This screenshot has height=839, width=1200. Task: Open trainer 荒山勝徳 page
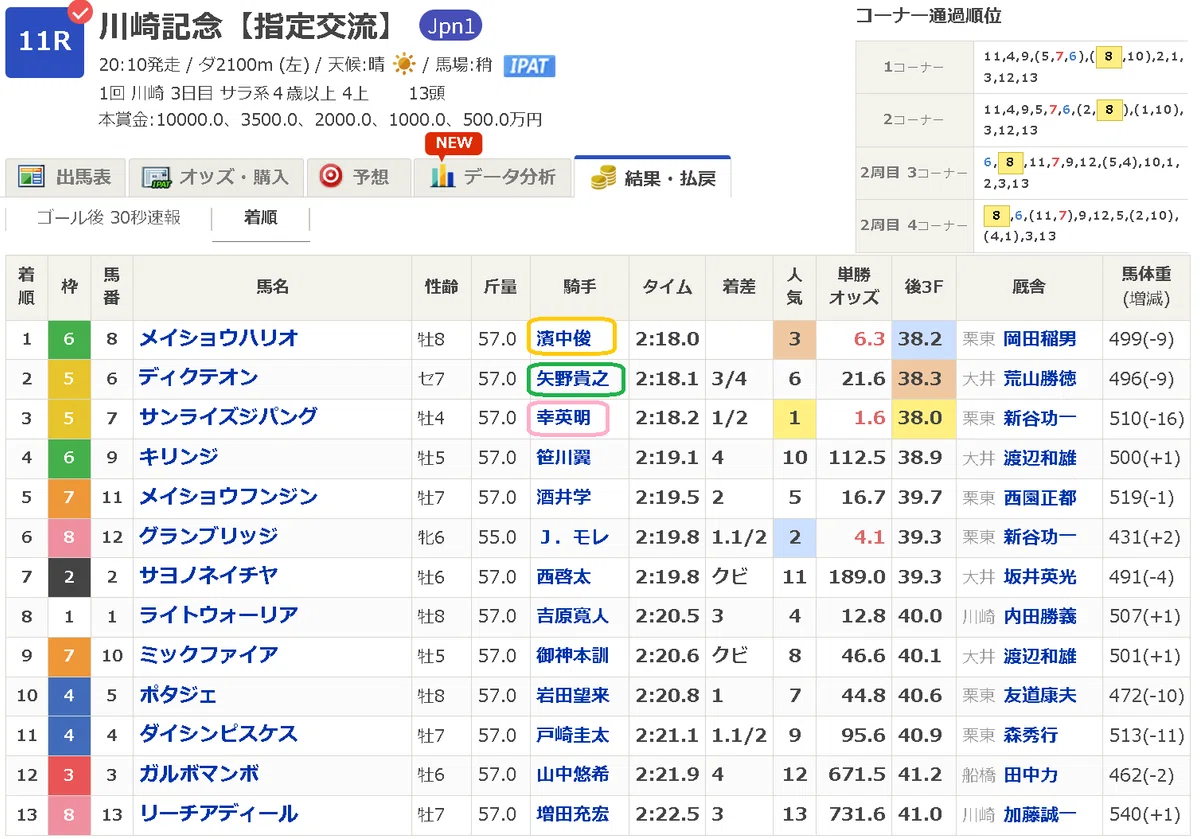click(1040, 379)
